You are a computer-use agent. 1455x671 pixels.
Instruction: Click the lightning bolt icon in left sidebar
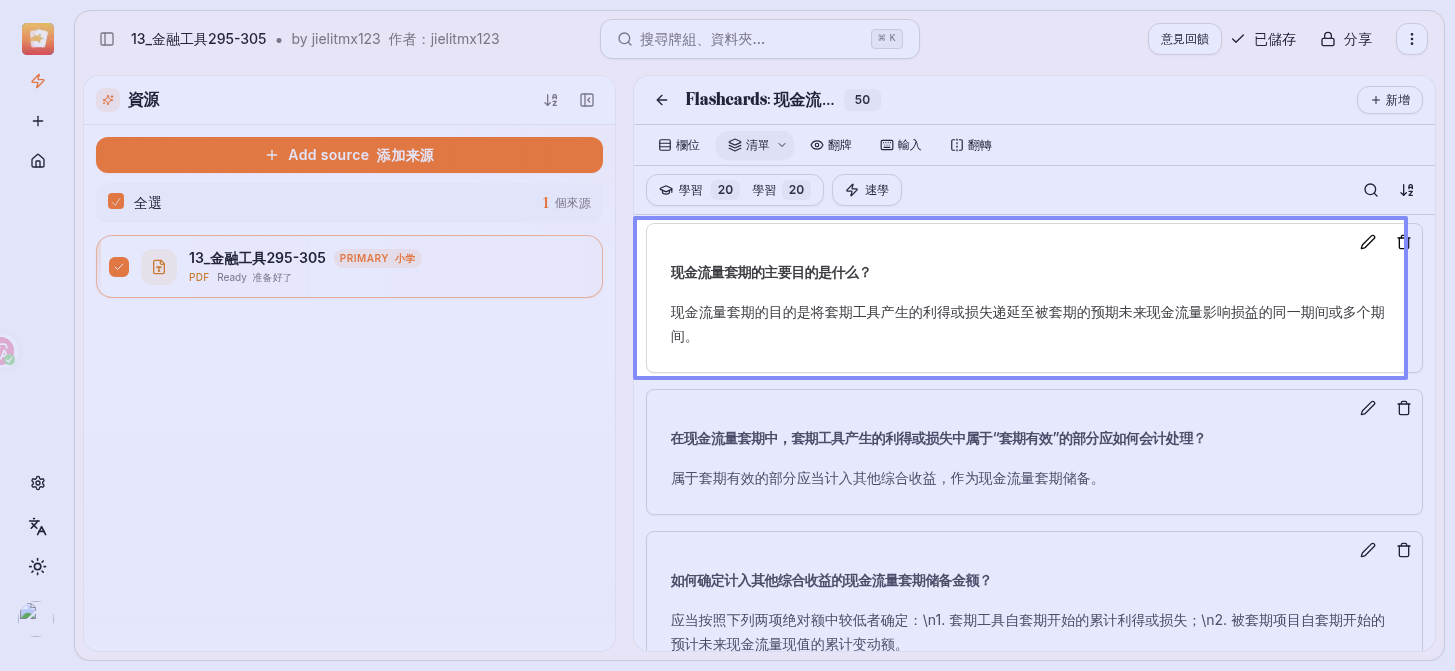pyautogui.click(x=38, y=81)
